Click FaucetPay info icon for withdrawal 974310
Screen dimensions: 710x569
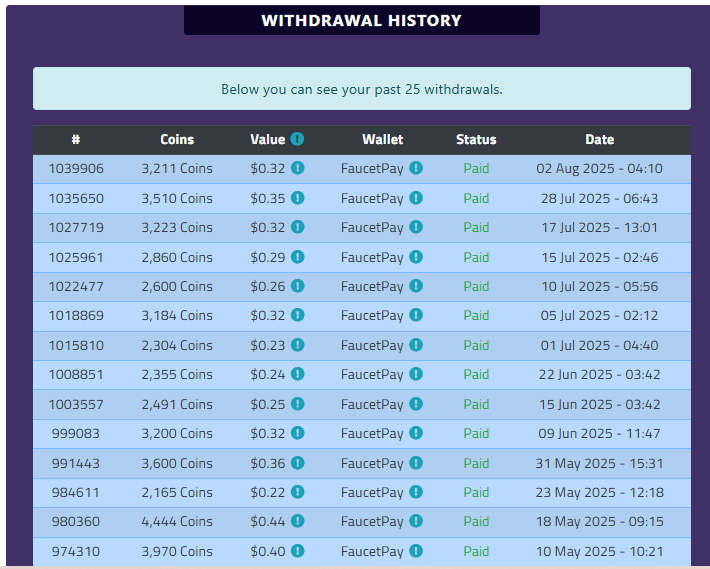coord(416,551)
